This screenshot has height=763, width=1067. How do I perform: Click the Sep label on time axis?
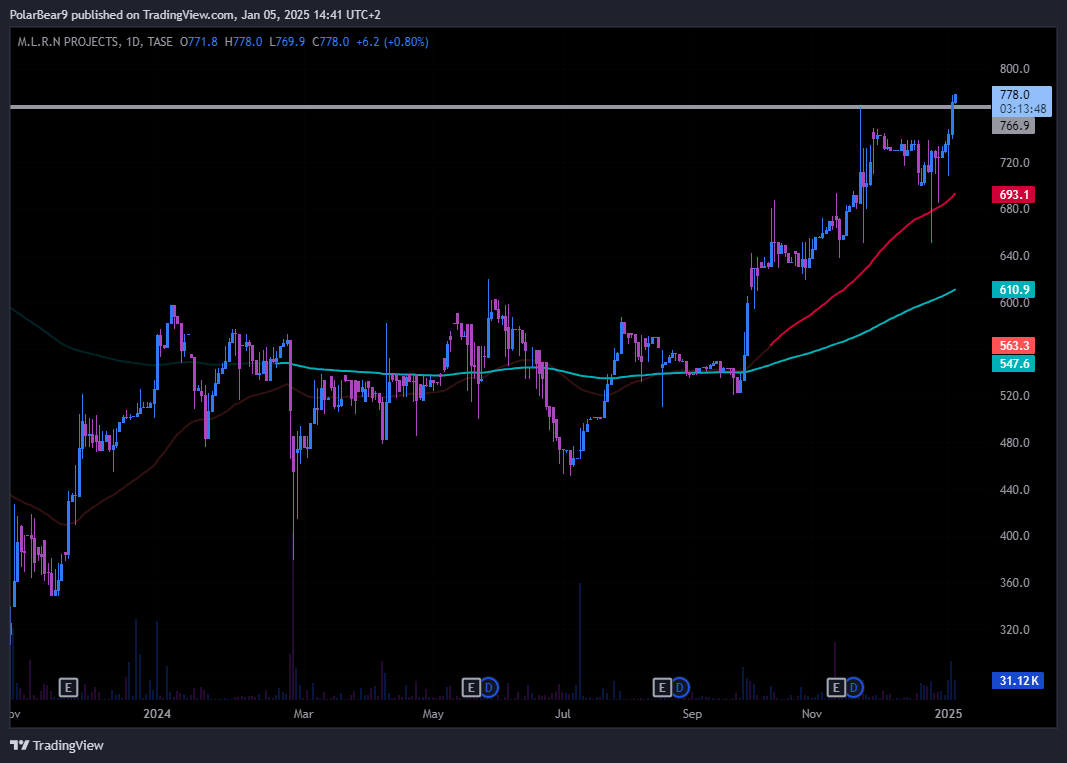pos(692,714)
